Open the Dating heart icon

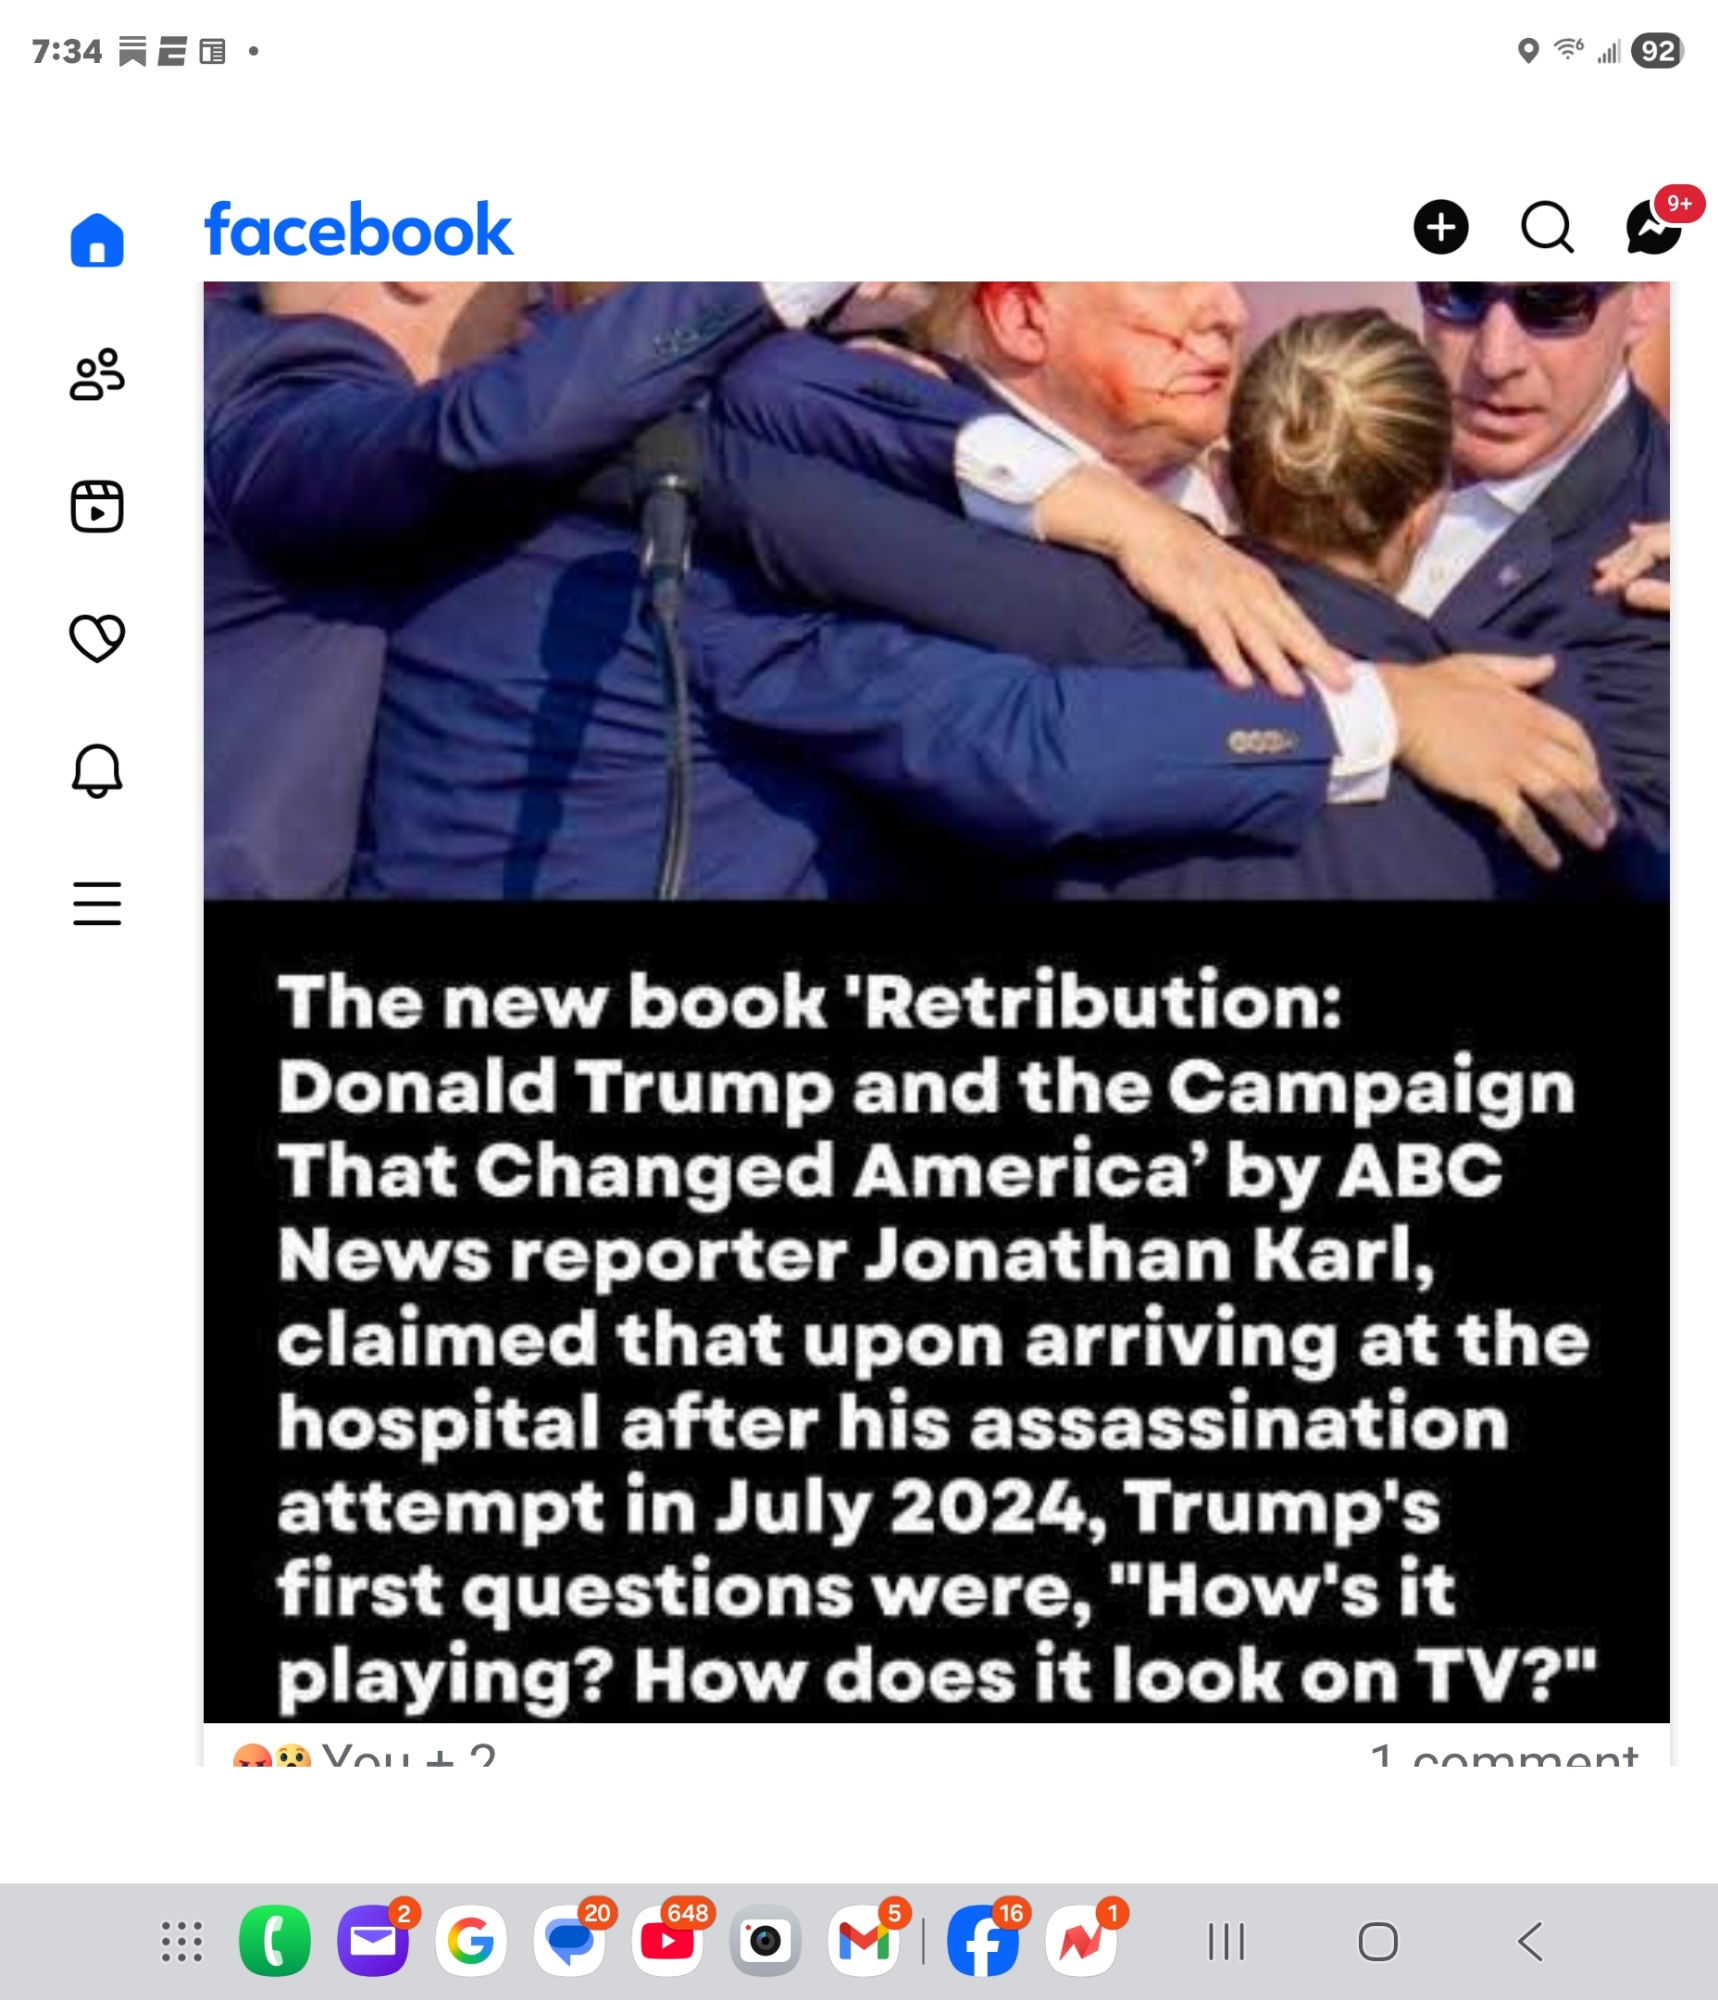tap(97, 638)
